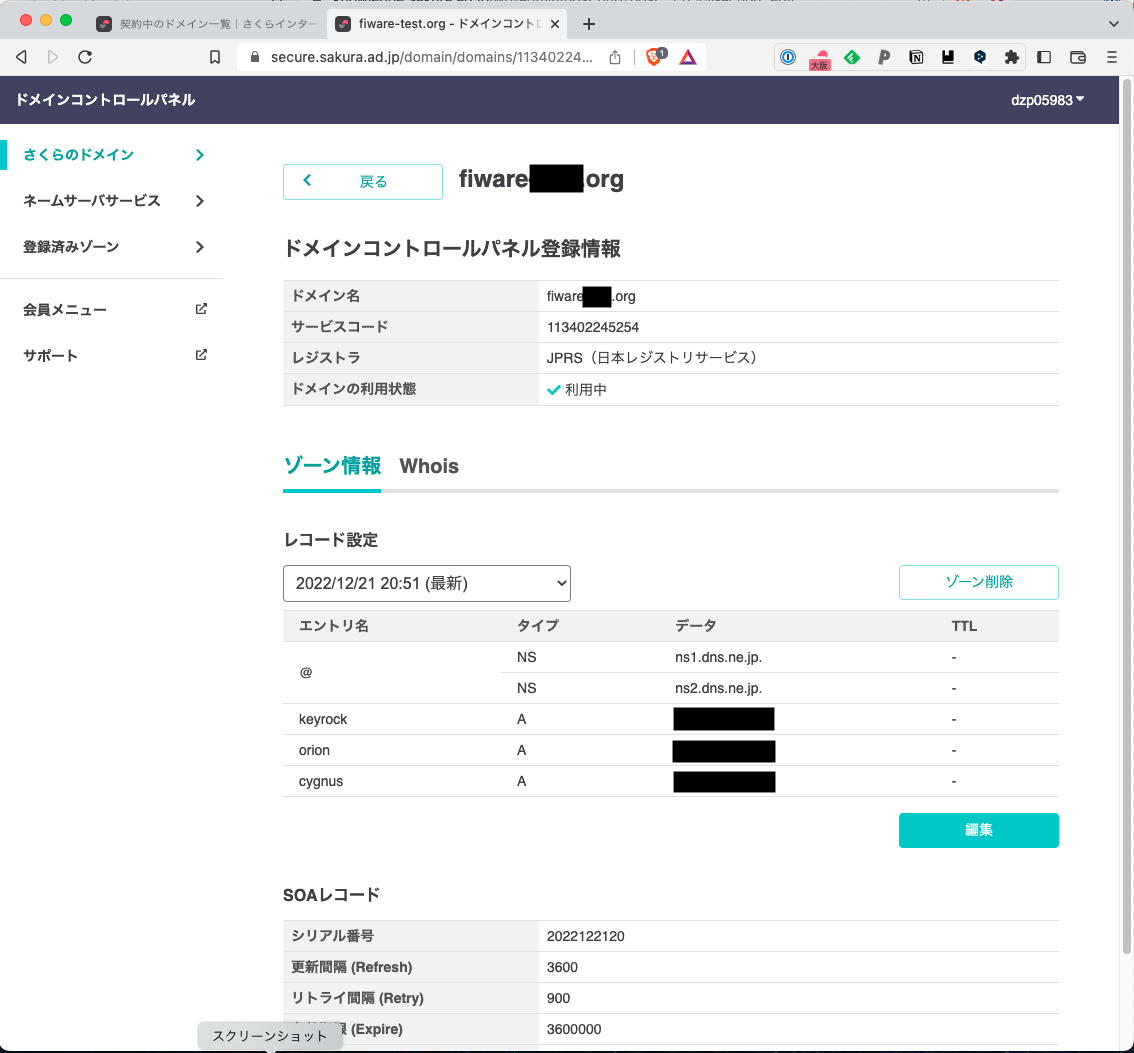Open the Brave Wallet icon
This screenshot has height=1053, width=1134.
(1078, 57)
